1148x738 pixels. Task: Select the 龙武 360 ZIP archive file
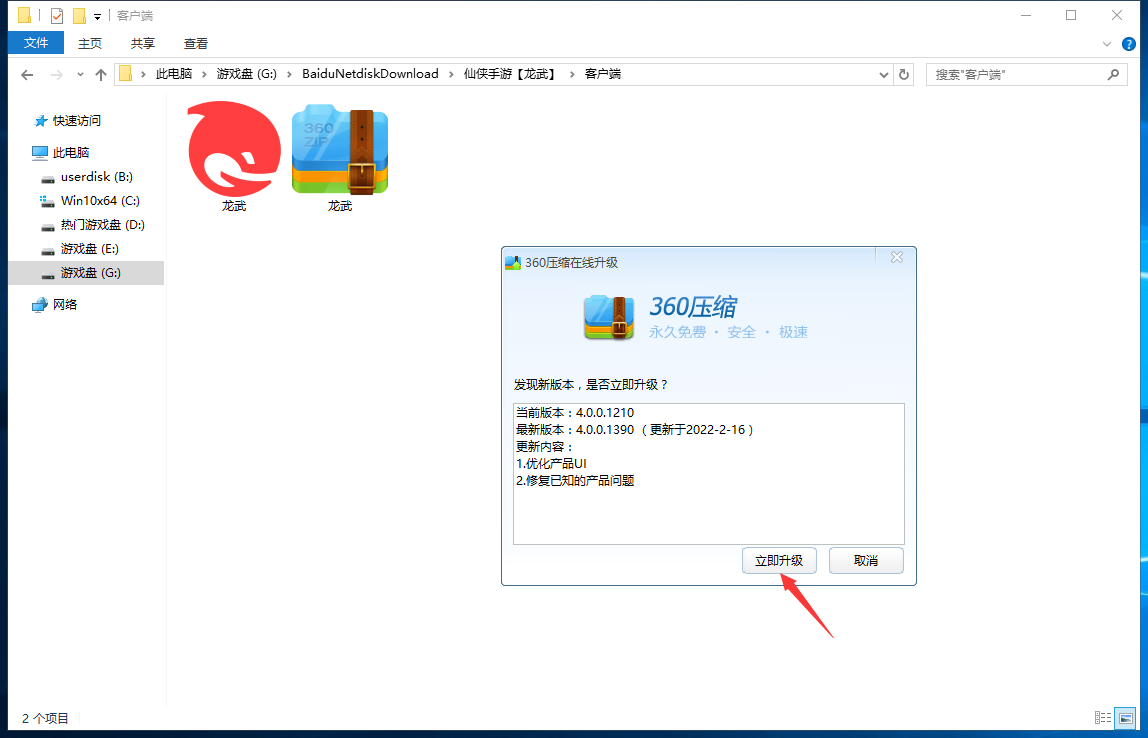click(339, 152)
